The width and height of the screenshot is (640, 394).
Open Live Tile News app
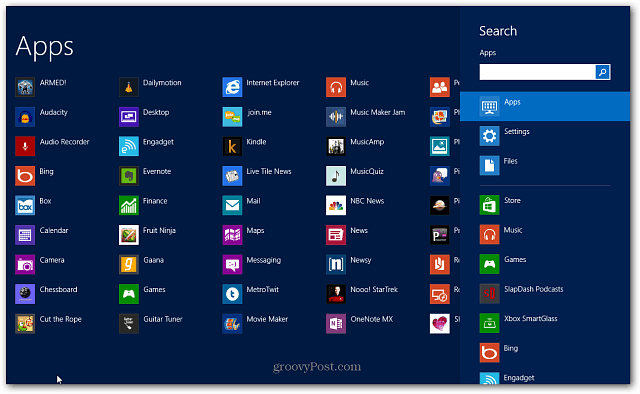pos(232,176)
